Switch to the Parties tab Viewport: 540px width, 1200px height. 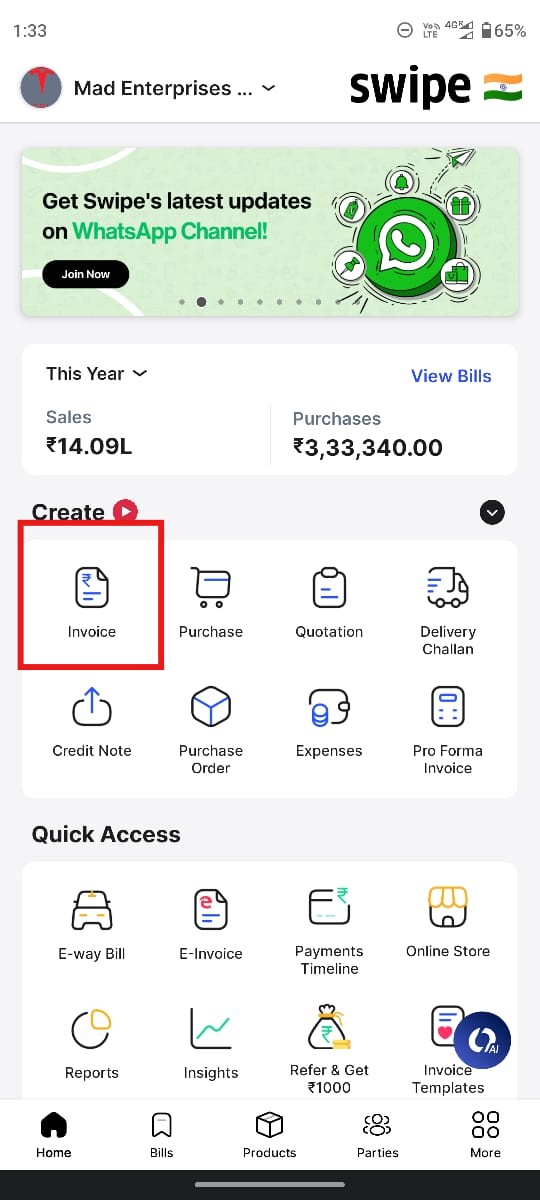377,1134
